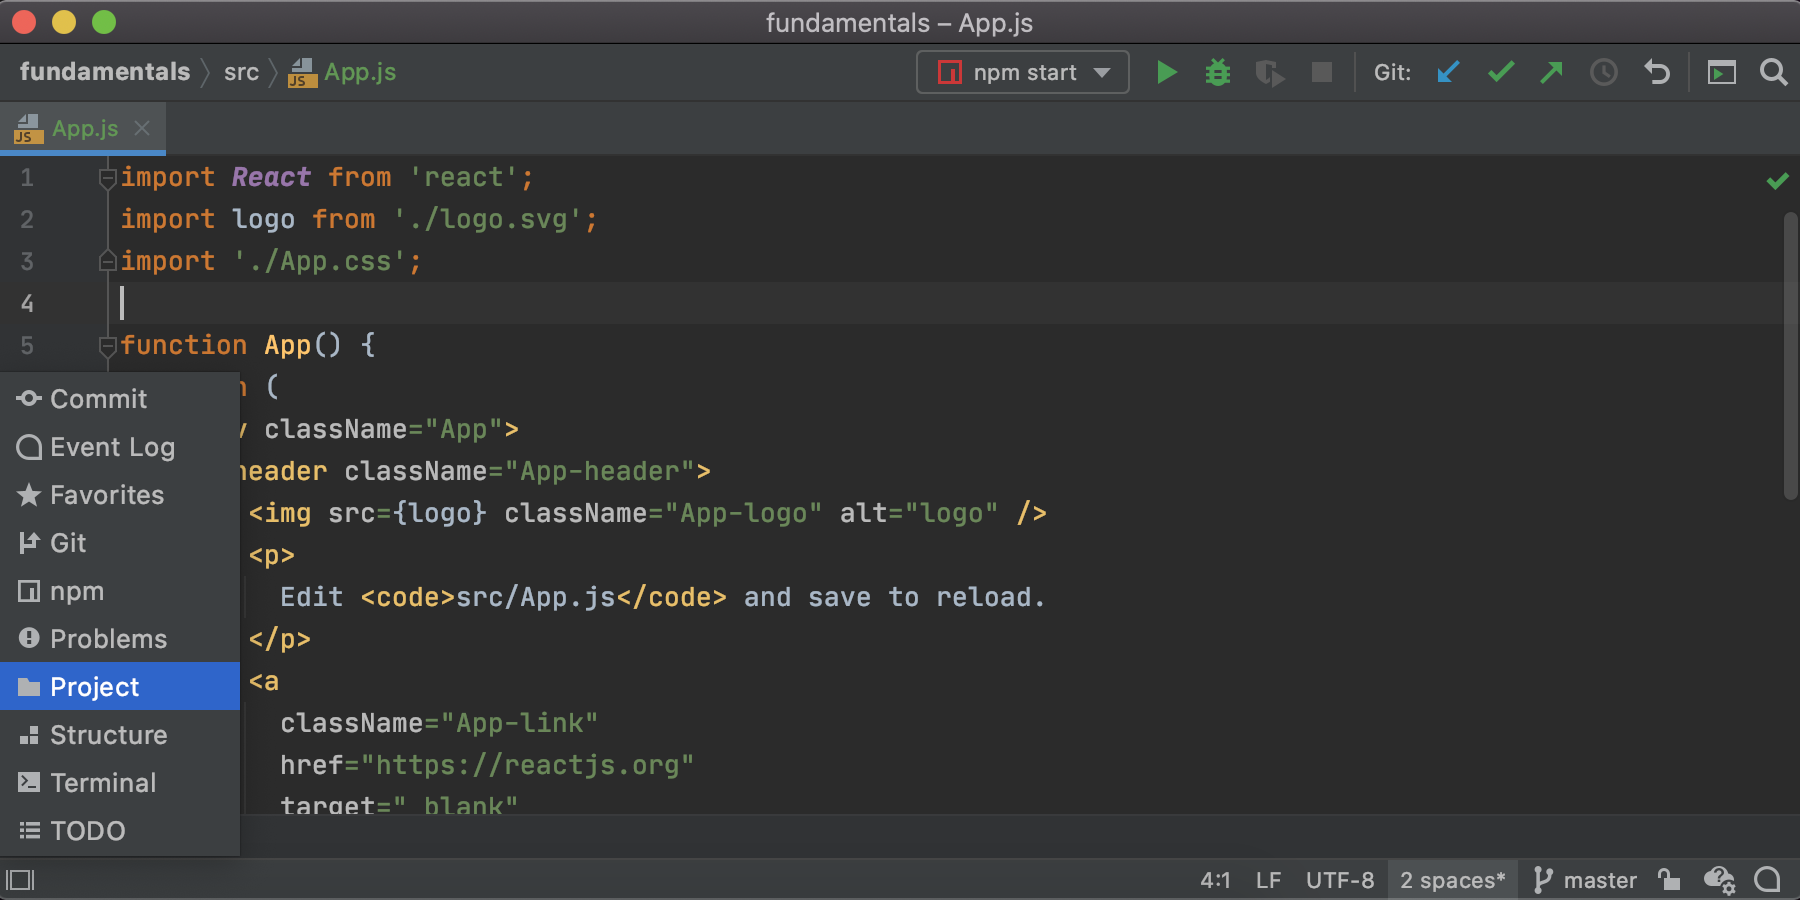This screenshot has height=900, width=1800.
Task: Toggle read-only lock in the status bar
Action: (1667, 879)
